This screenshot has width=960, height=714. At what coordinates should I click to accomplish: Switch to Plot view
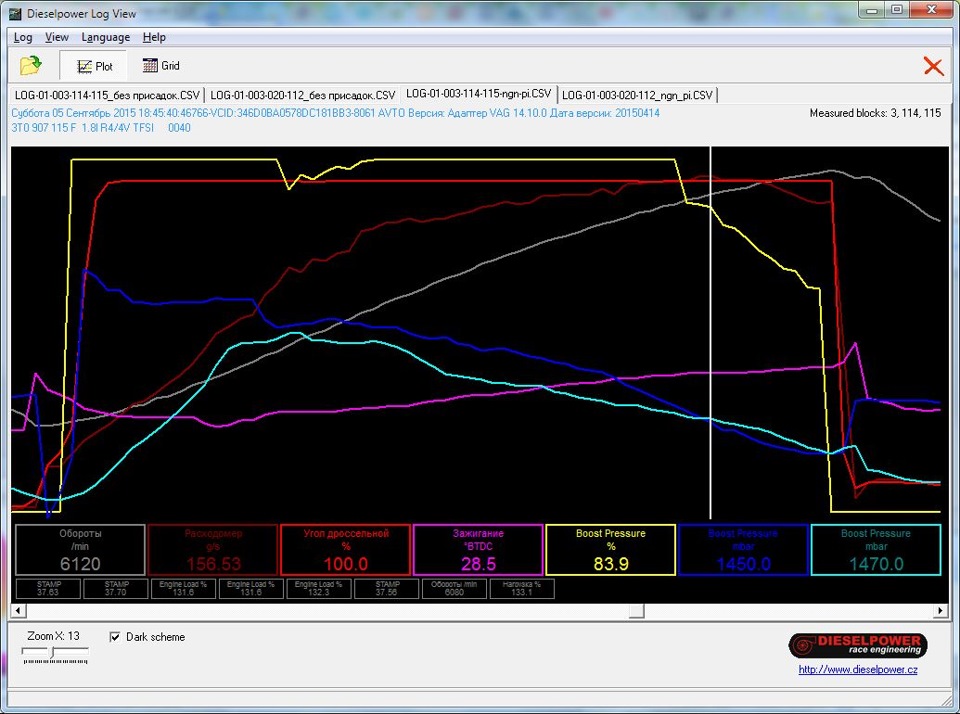94,66
